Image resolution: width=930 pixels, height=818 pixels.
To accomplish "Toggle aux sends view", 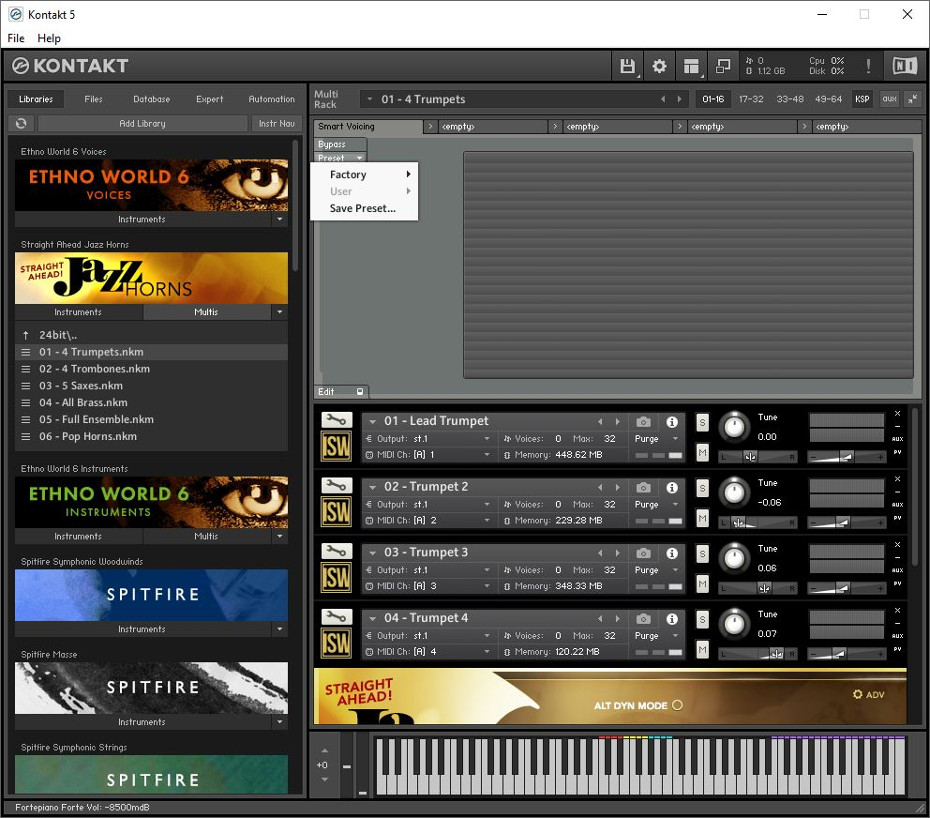I will pyautogui.click(x=889, y=99).
